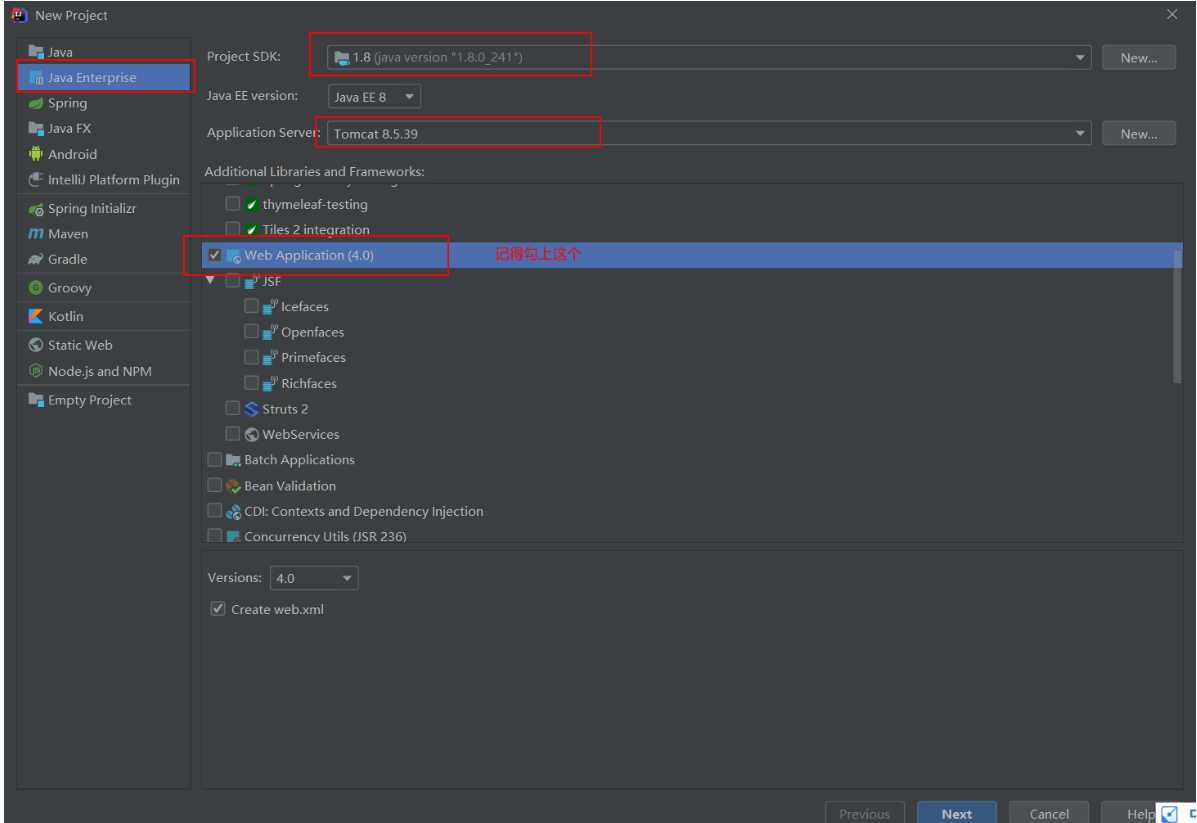
Task: Click the Richfaces icon
Action: point(270,383)
